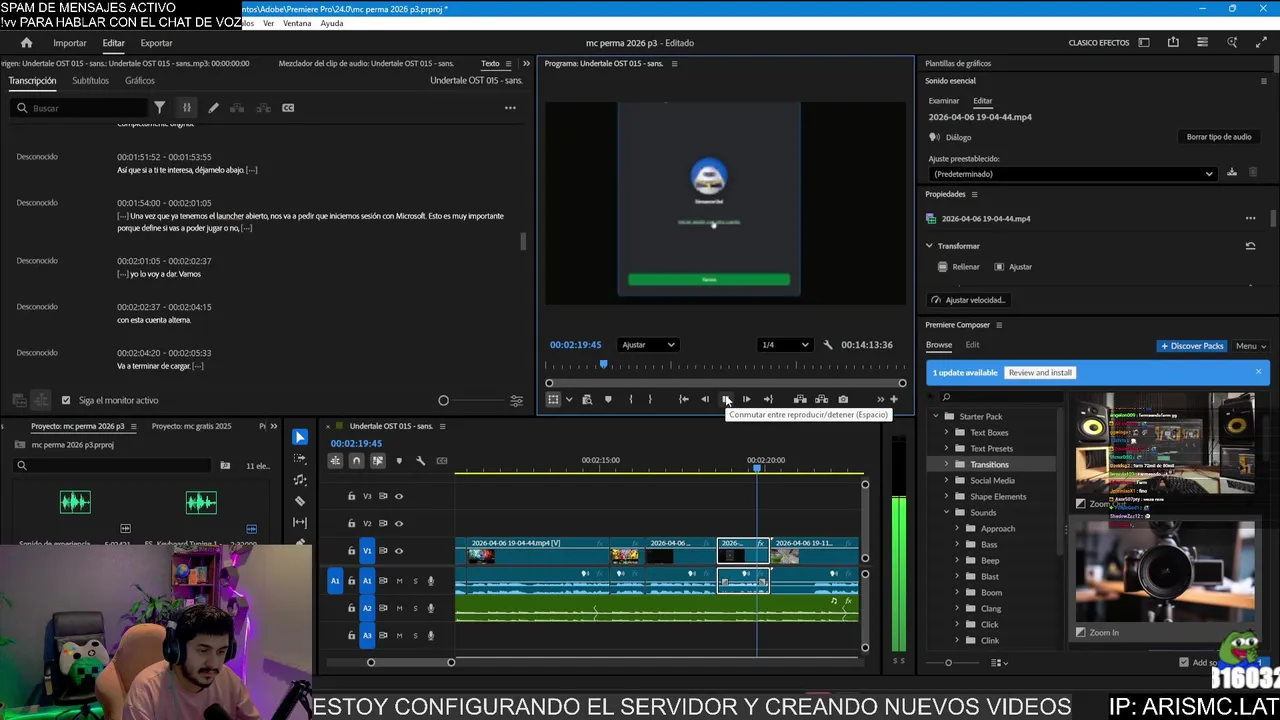The image size is (1280, 720).
Task: Click the Button Editor plus icon
Action: (894, 400)
